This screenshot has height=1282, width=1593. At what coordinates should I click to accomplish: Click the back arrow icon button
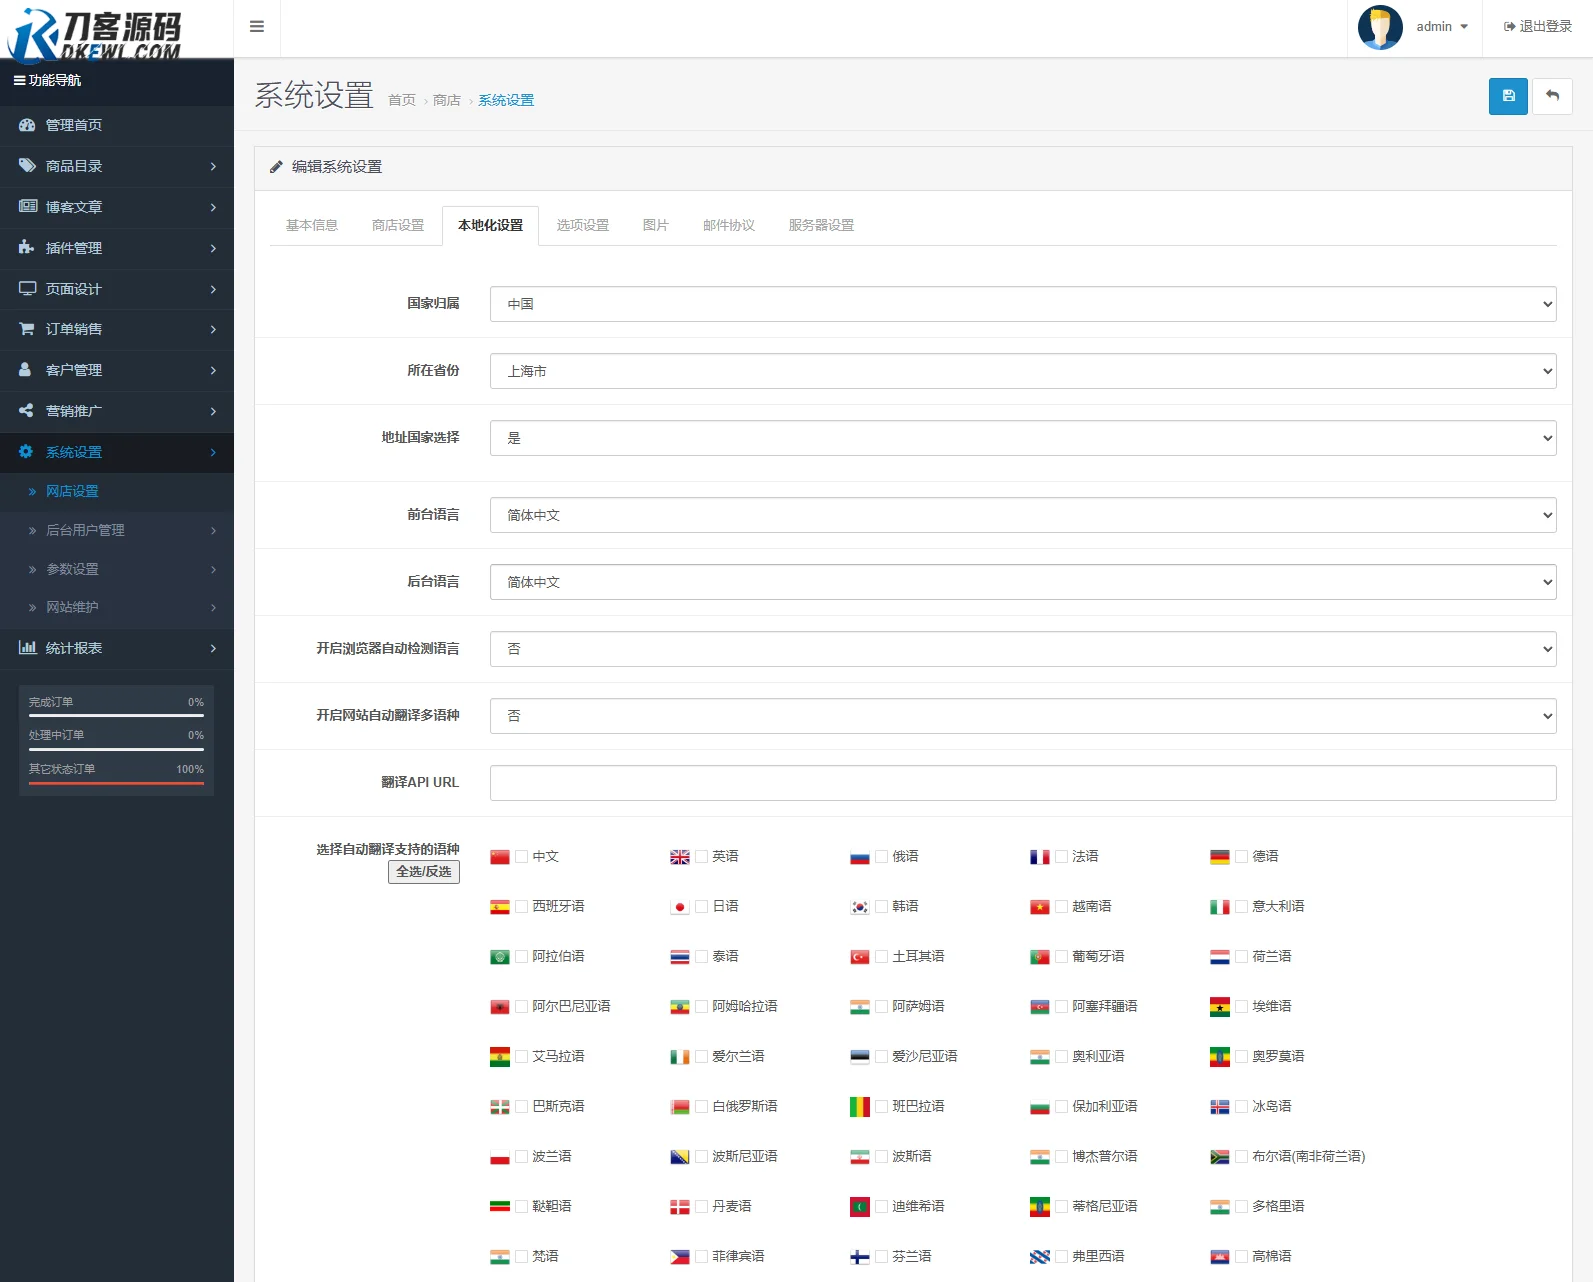click(x=1552, y=96)
